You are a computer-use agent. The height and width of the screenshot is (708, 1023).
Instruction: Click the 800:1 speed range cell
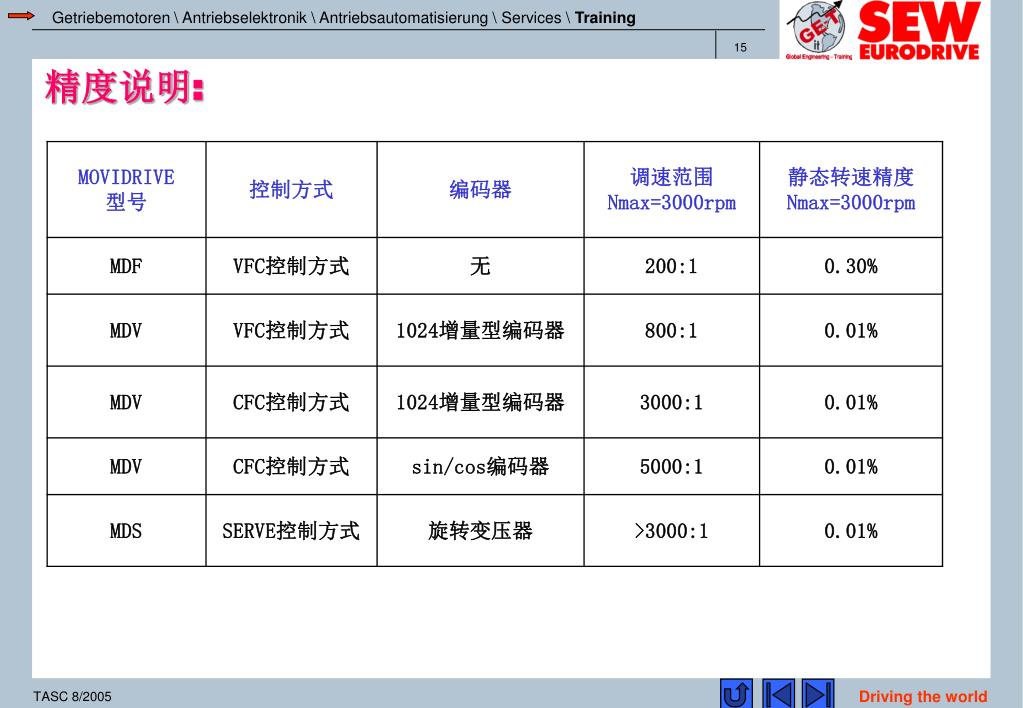pyautogui.click(x=671, y=330)
